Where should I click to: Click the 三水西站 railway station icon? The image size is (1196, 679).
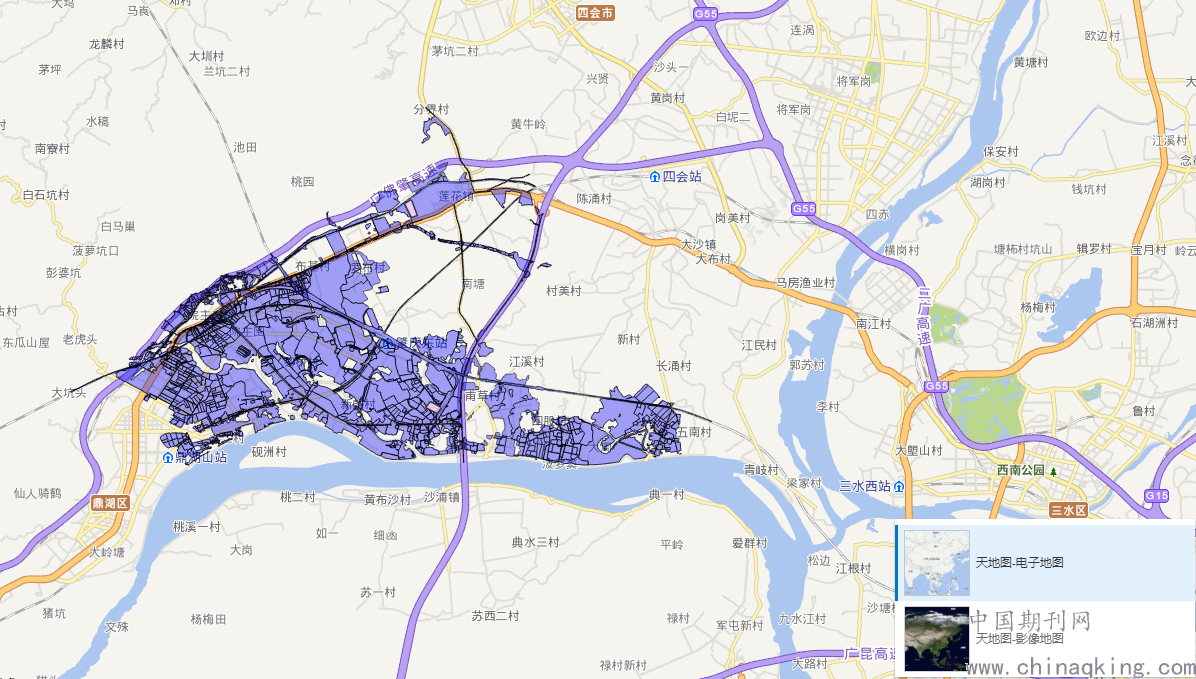pyautogui.click(x=899, y=486)
